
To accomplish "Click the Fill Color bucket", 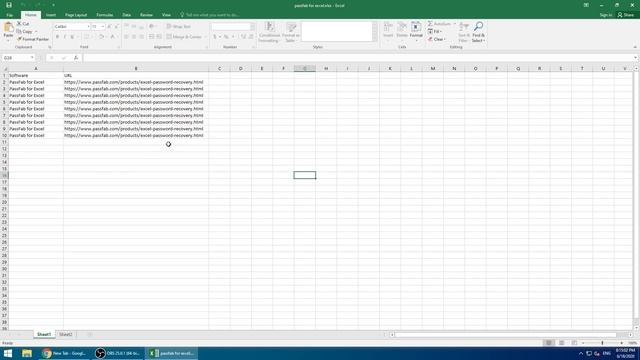I will 101,37.
